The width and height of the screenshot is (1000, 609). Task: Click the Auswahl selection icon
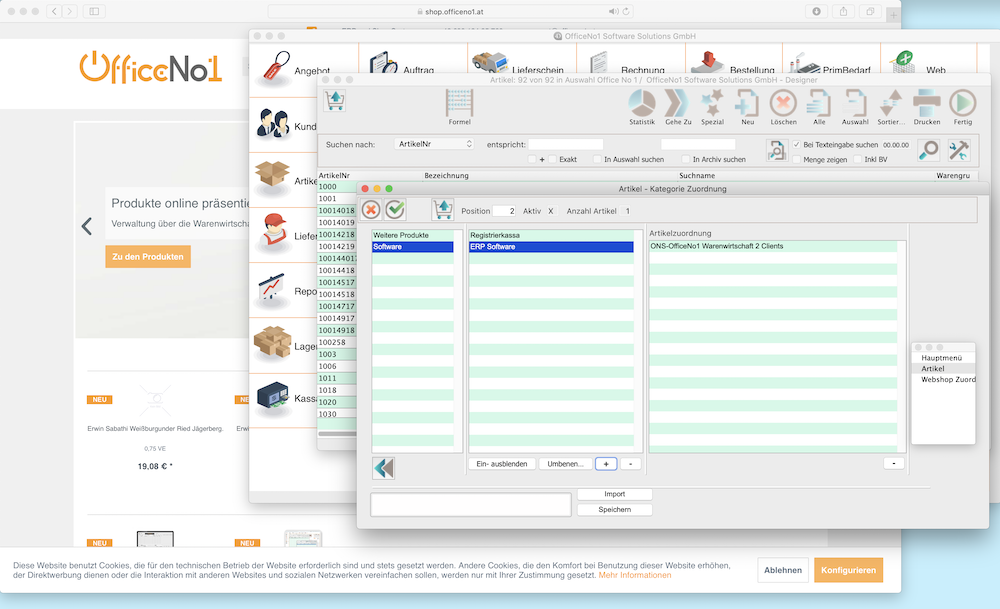click(x=855, y=103)
